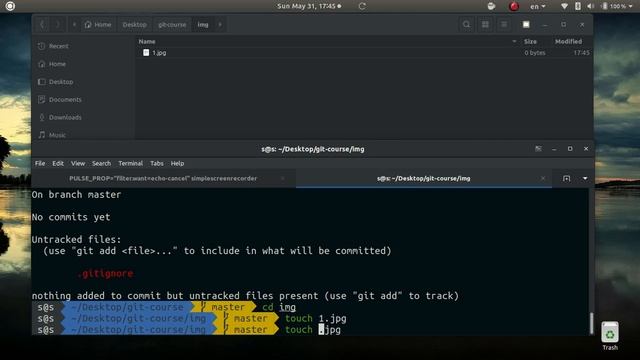Go back in the file manager
Viewport: 640px width, 360px height.
[x=42, y=24]
